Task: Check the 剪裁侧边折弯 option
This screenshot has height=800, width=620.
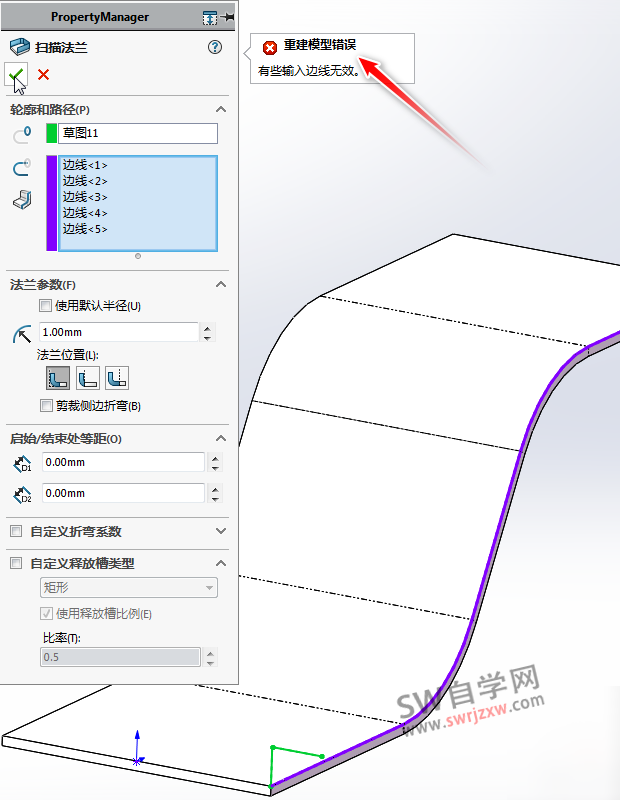Action: pos(45,406)
